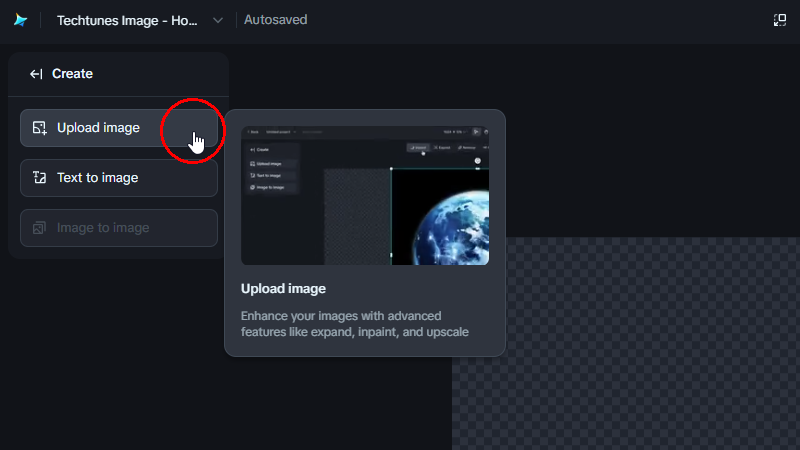Image resolution: width=800 pixels, height=450 pixels.
Task: Click the Earth preview thumbnail in the tooltip
Action: pyautogui.click(x=365, y=195)
